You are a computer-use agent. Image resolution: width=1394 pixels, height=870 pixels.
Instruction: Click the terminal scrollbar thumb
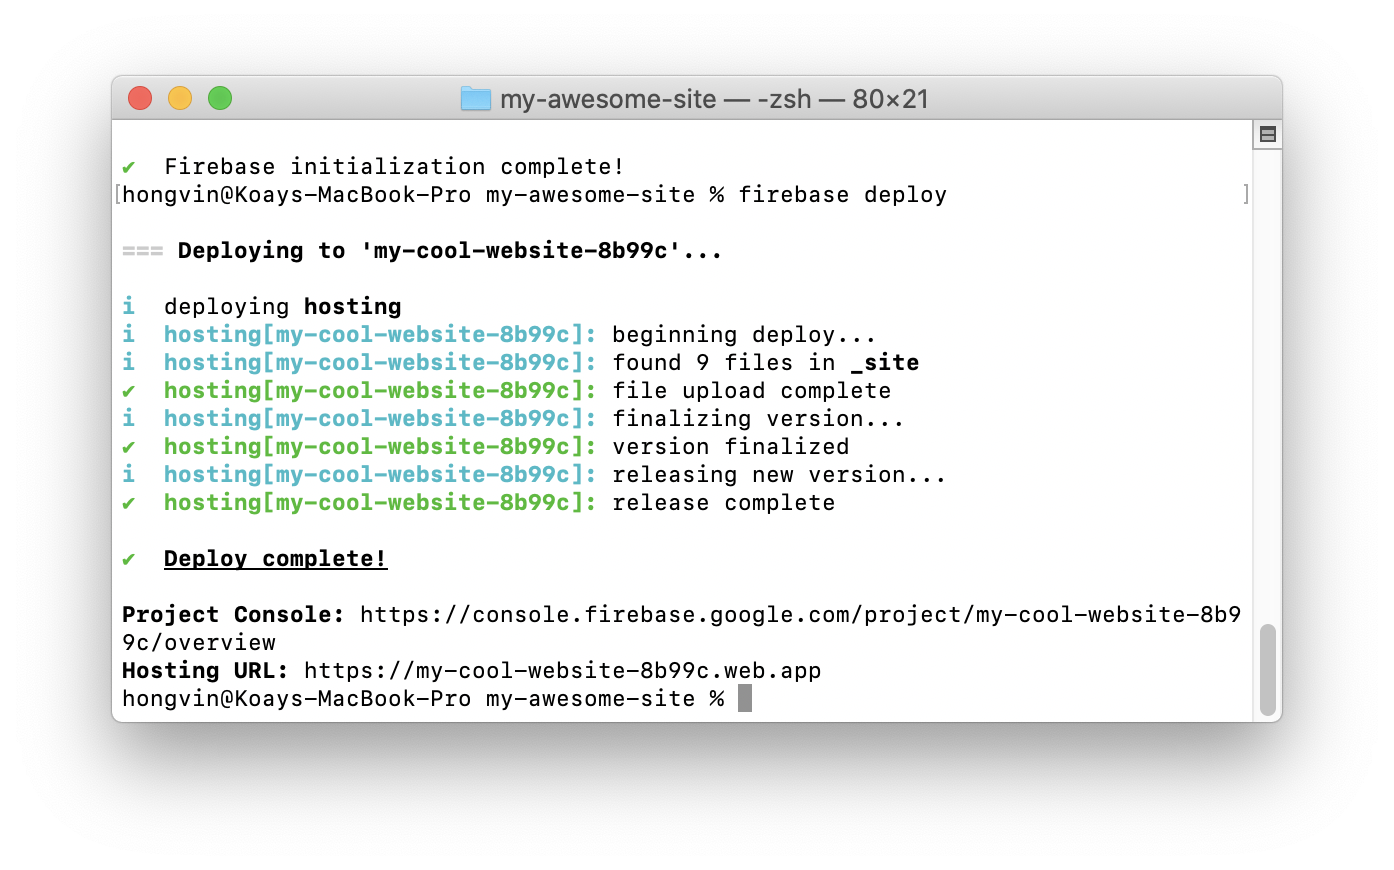(1268, 670)
